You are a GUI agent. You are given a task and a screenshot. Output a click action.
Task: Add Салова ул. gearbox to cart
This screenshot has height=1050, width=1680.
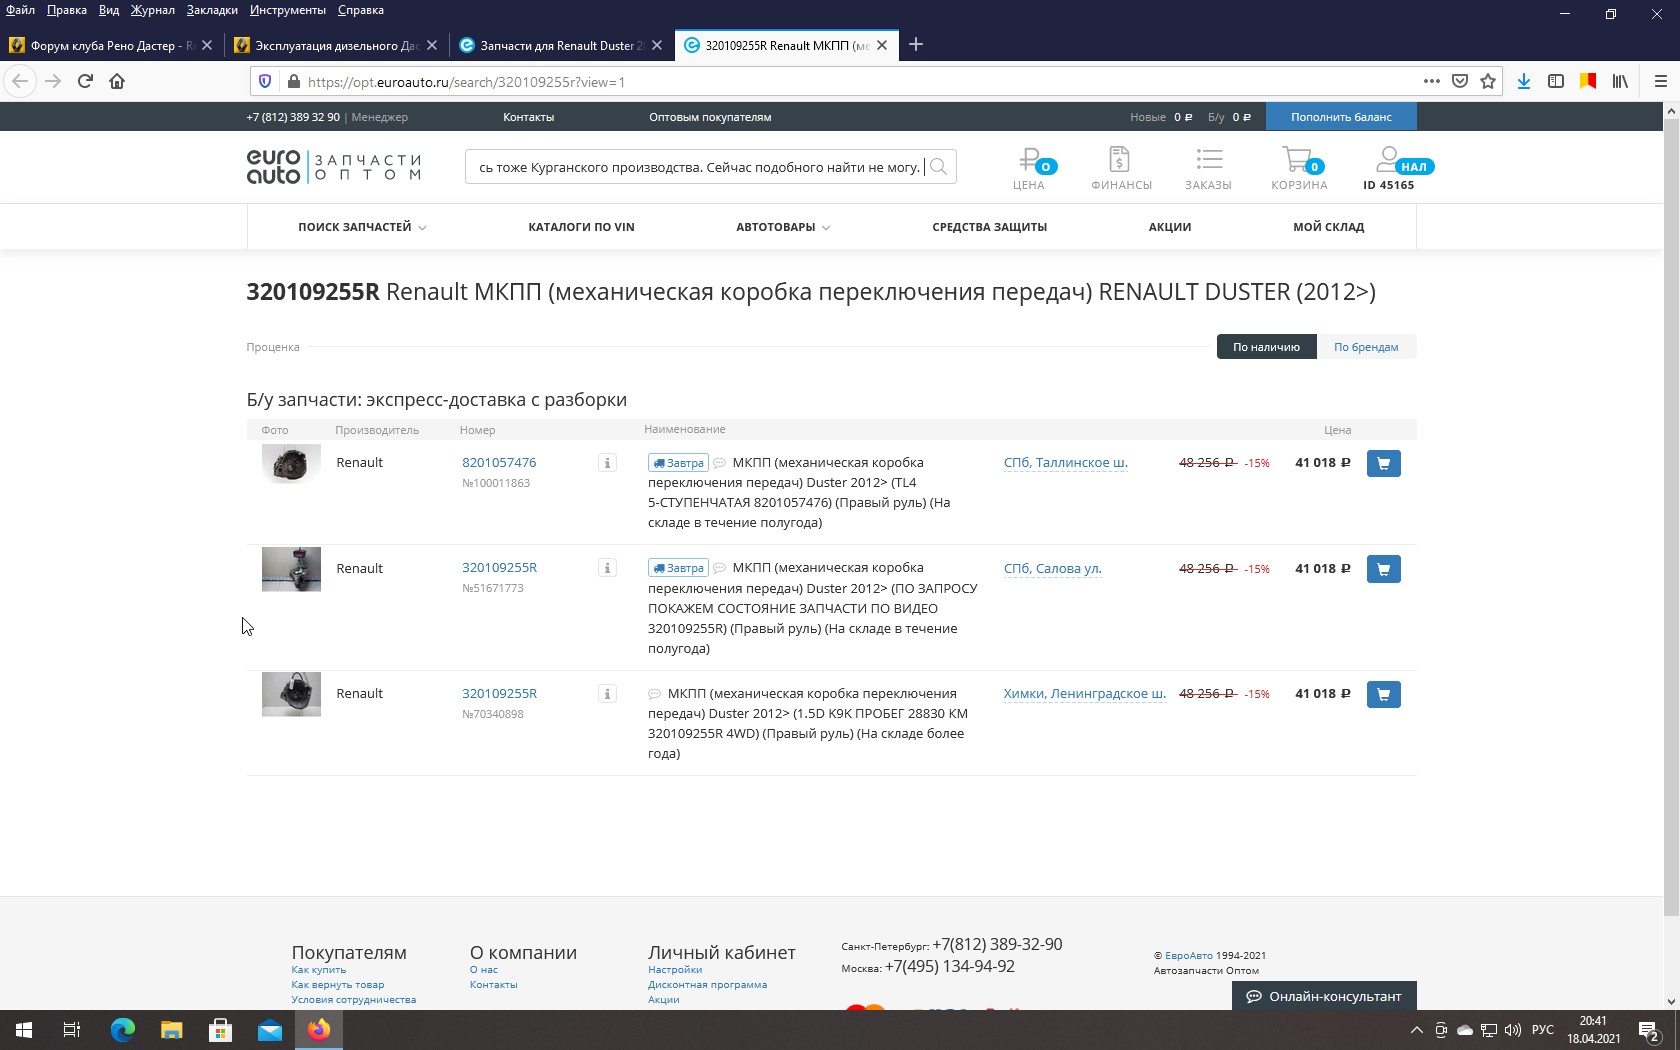1384,569
